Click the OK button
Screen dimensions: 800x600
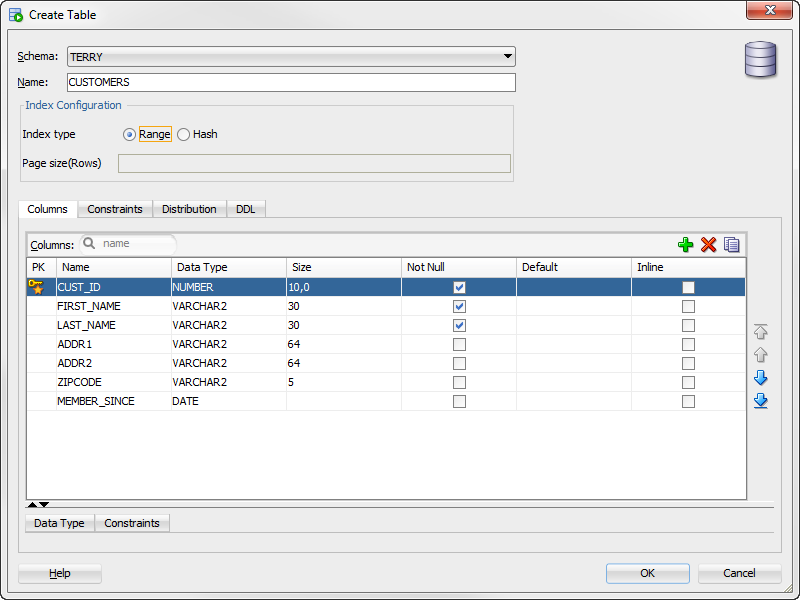coord(647,573)
